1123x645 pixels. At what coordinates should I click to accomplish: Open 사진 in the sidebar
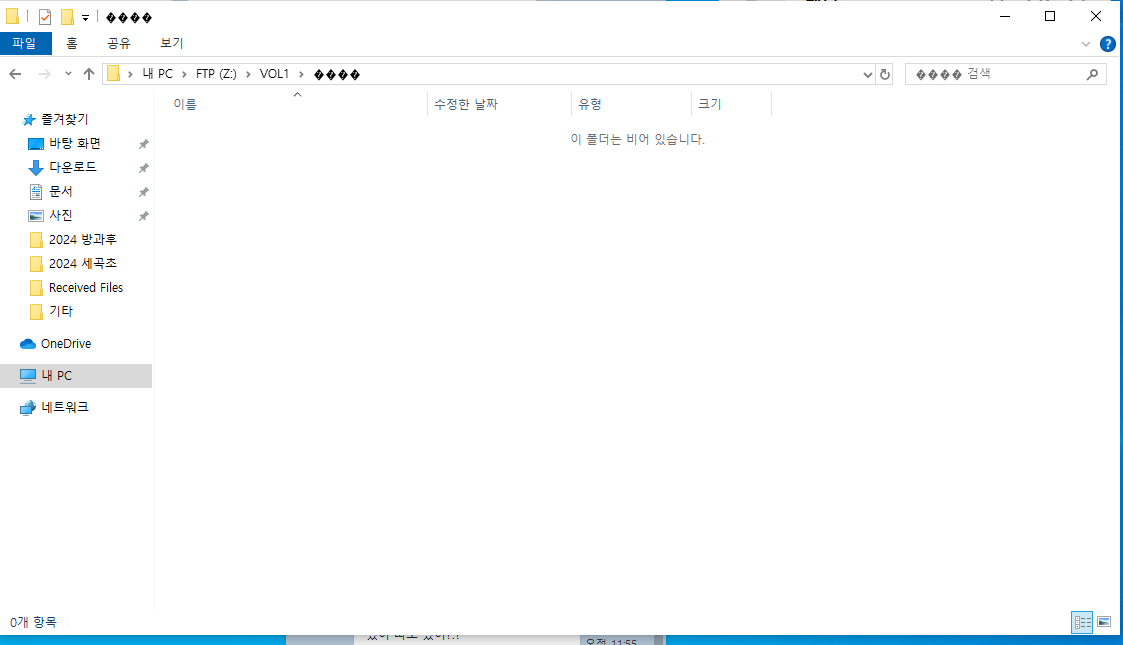(x=60, y=215)
